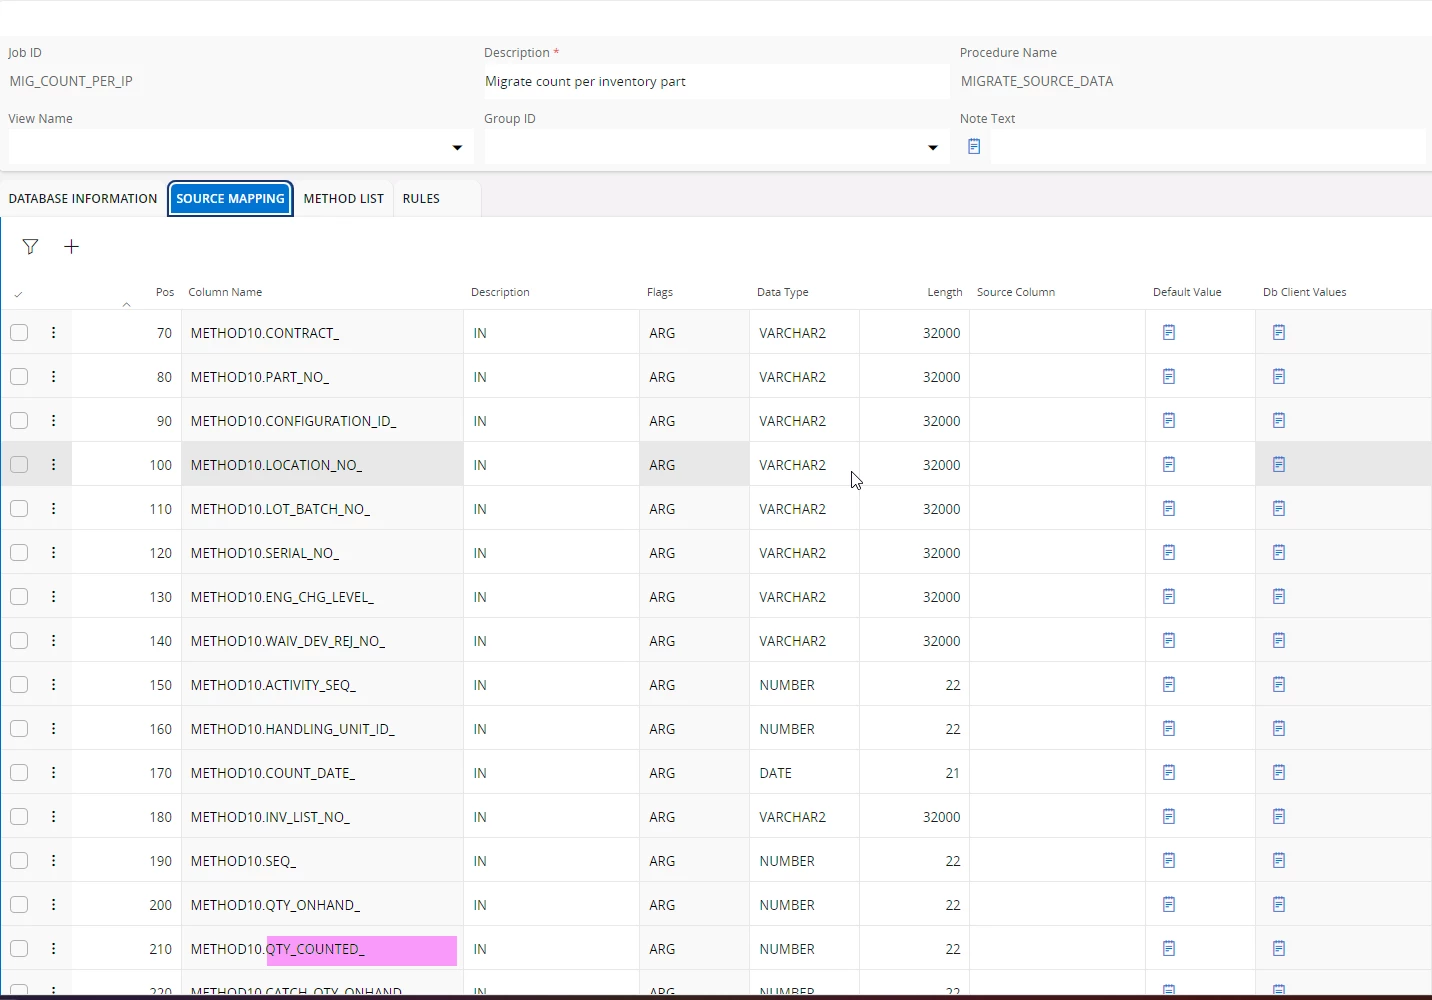Switch to the Database Information tab

coord(83,199)
